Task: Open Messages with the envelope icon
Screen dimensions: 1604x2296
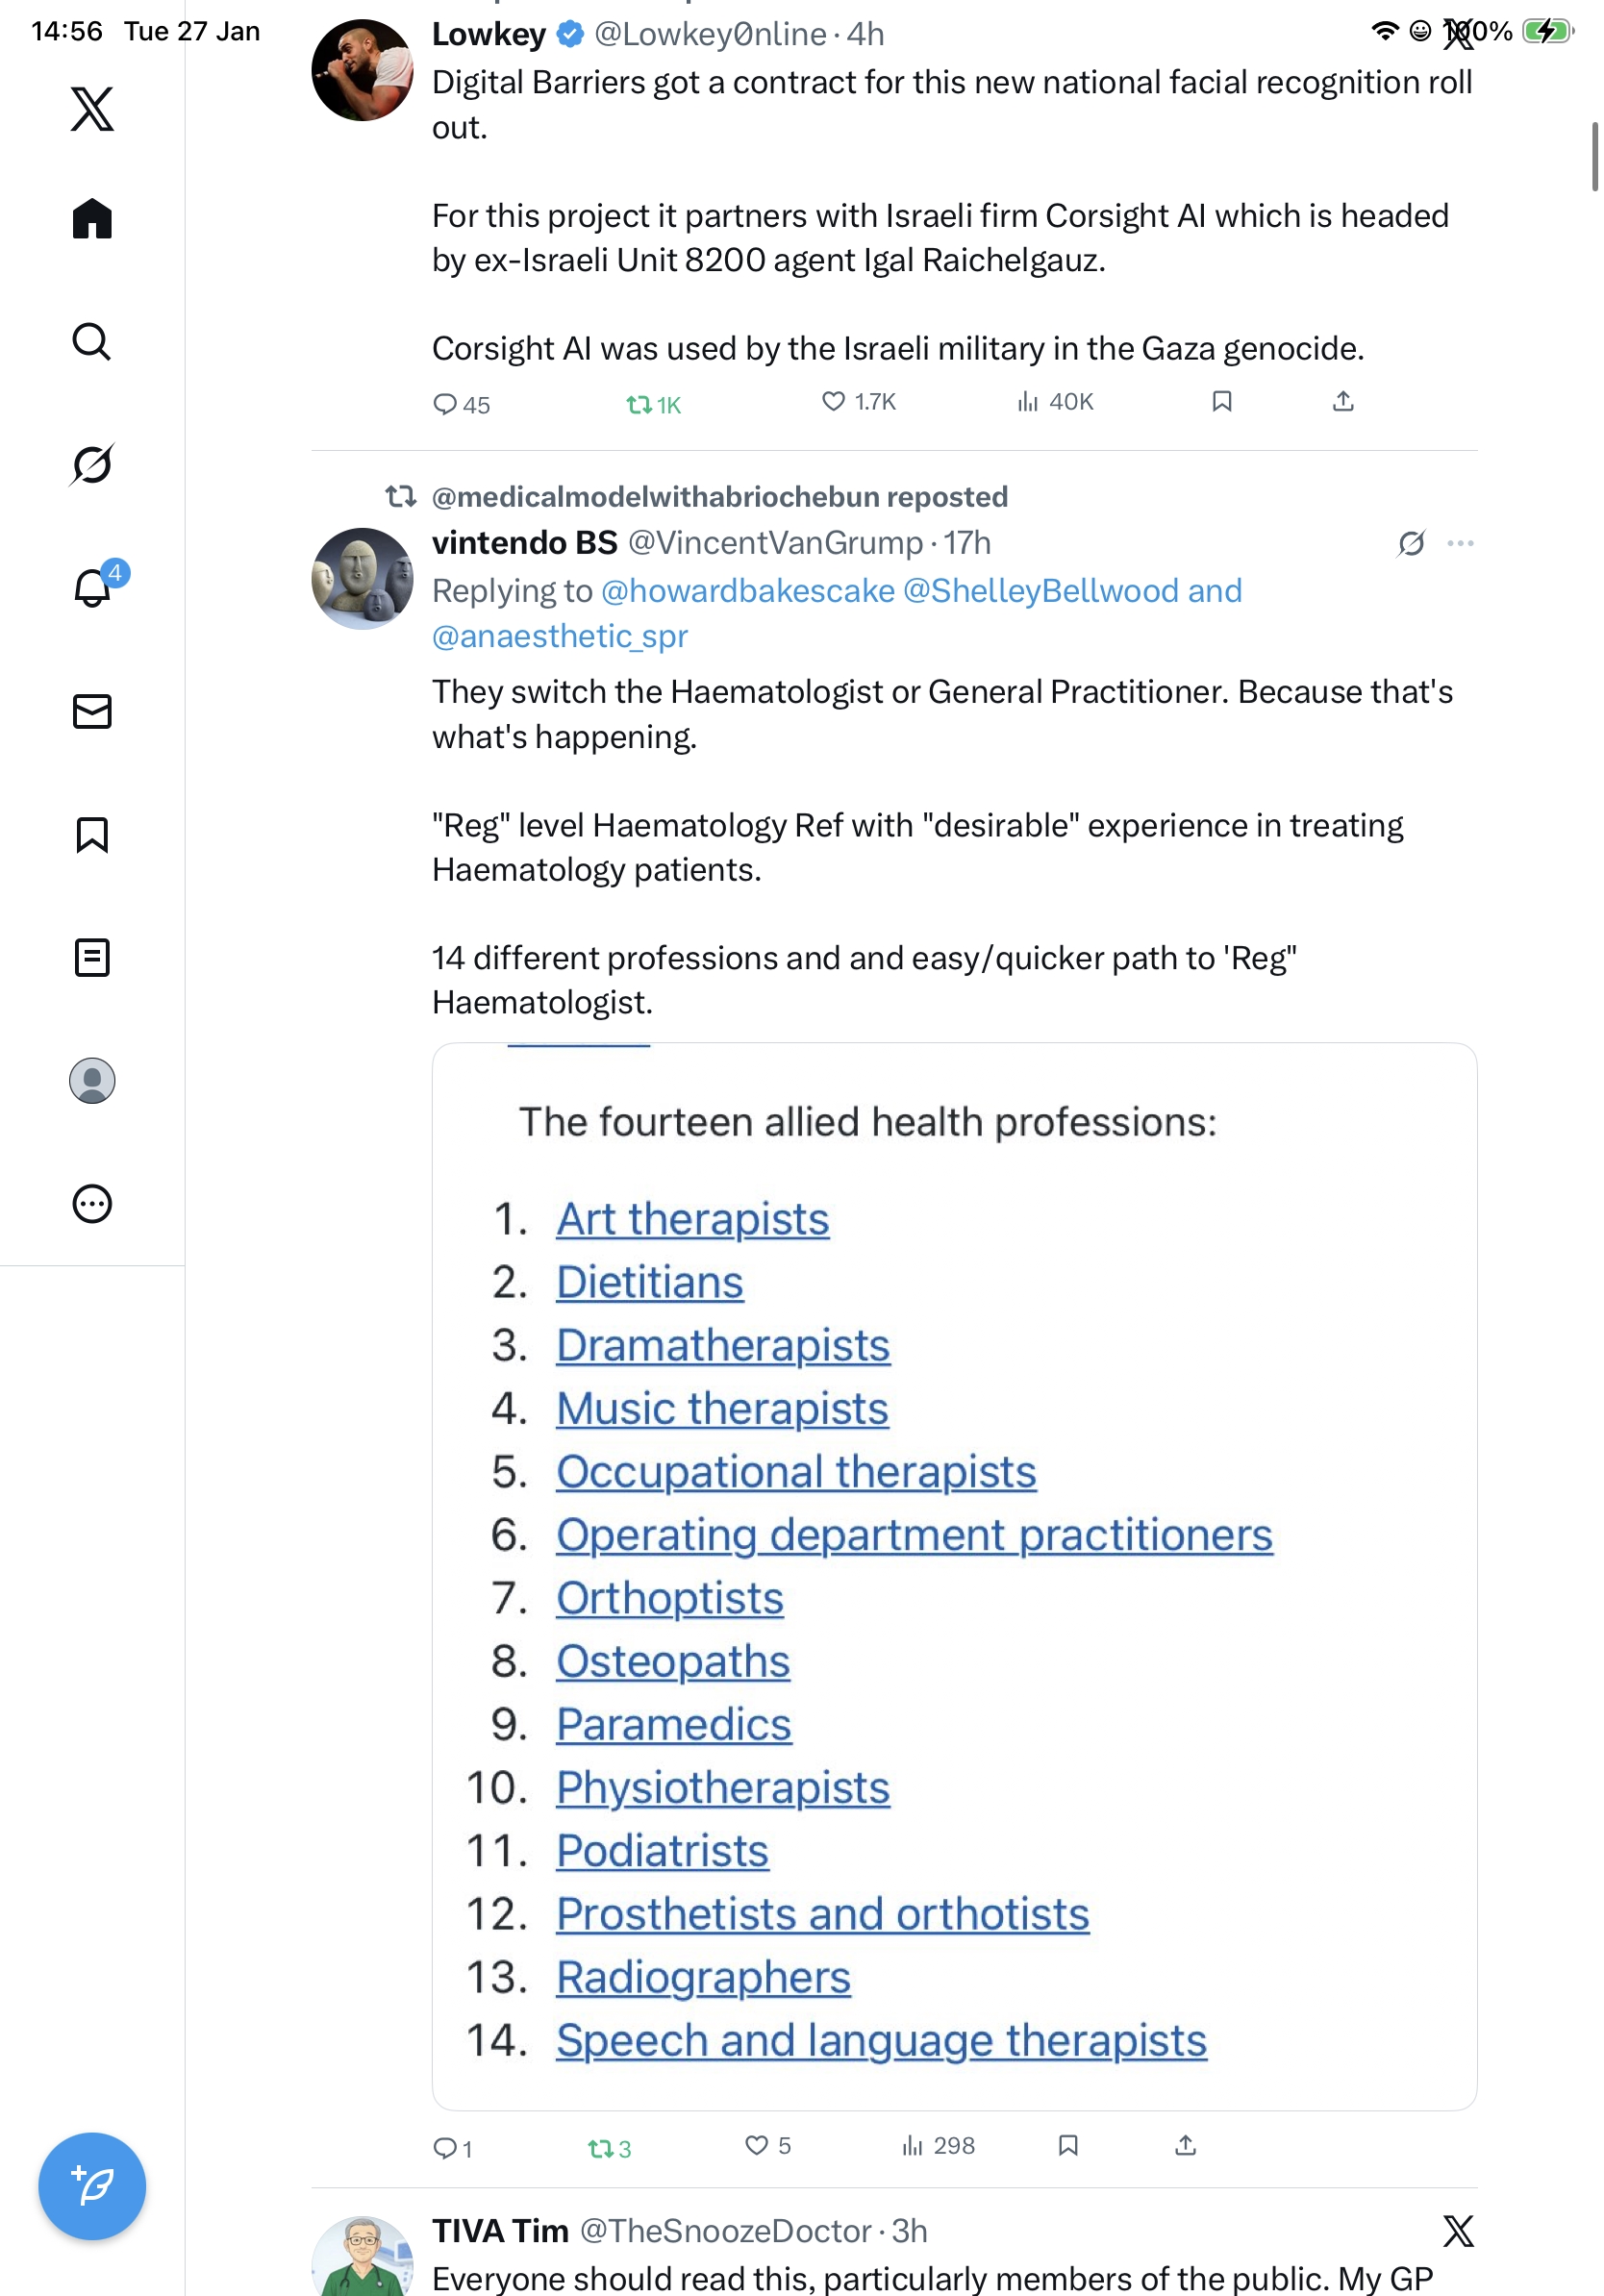Action: coord(92,711)
